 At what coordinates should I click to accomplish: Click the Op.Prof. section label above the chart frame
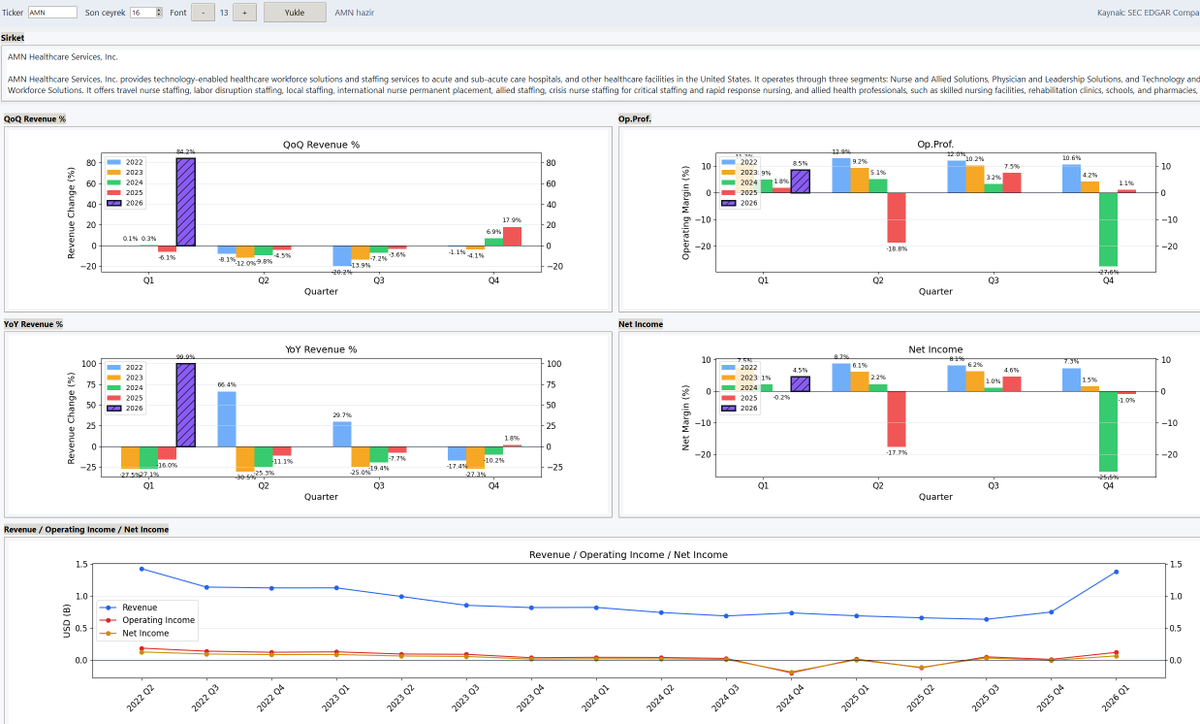636,119
